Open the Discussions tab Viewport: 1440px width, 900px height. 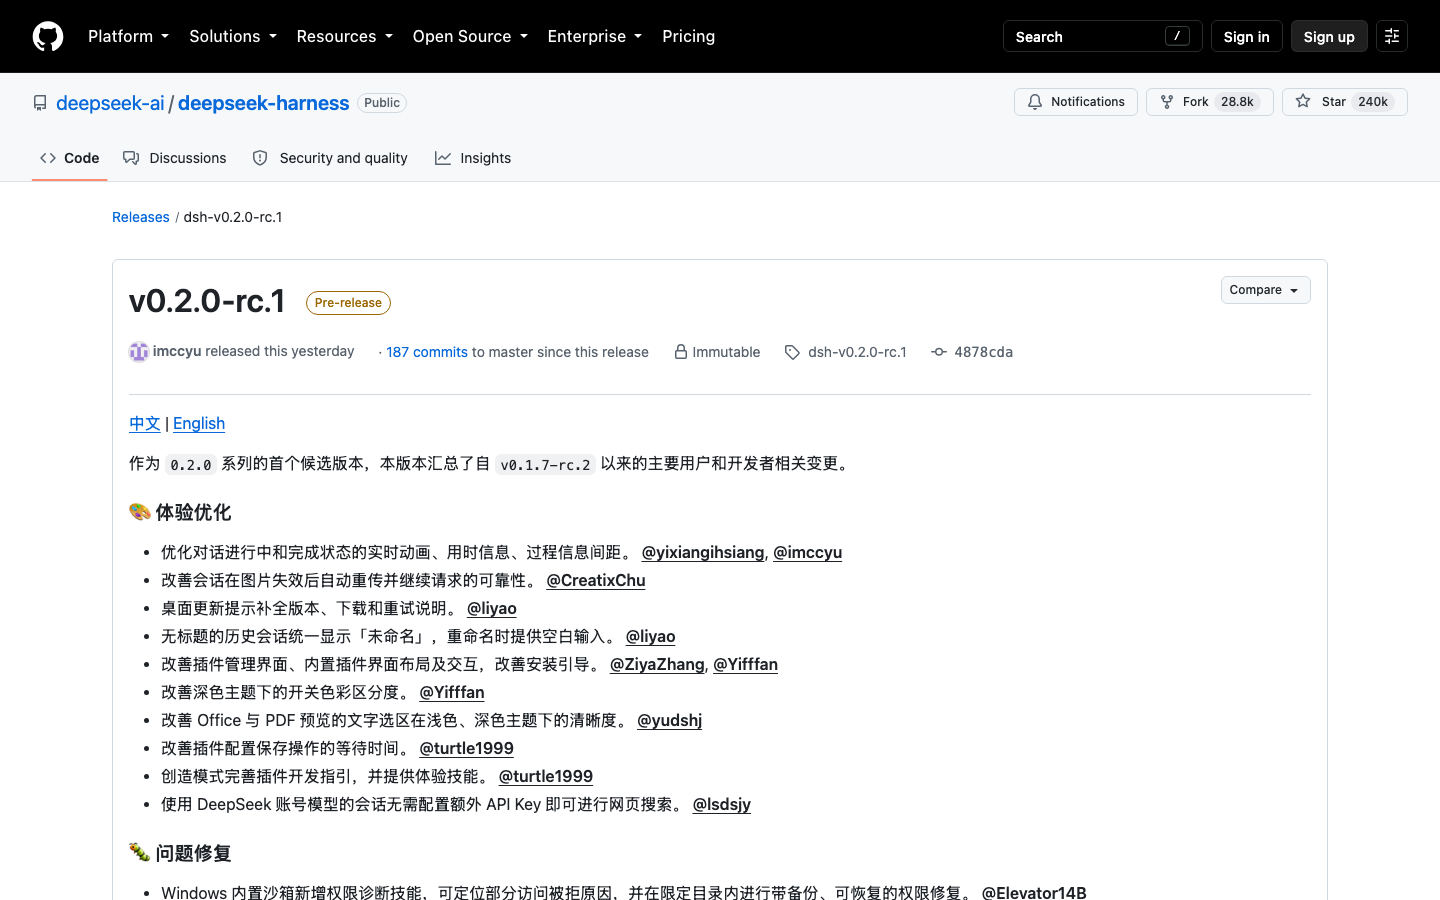[x=175, y=158]
